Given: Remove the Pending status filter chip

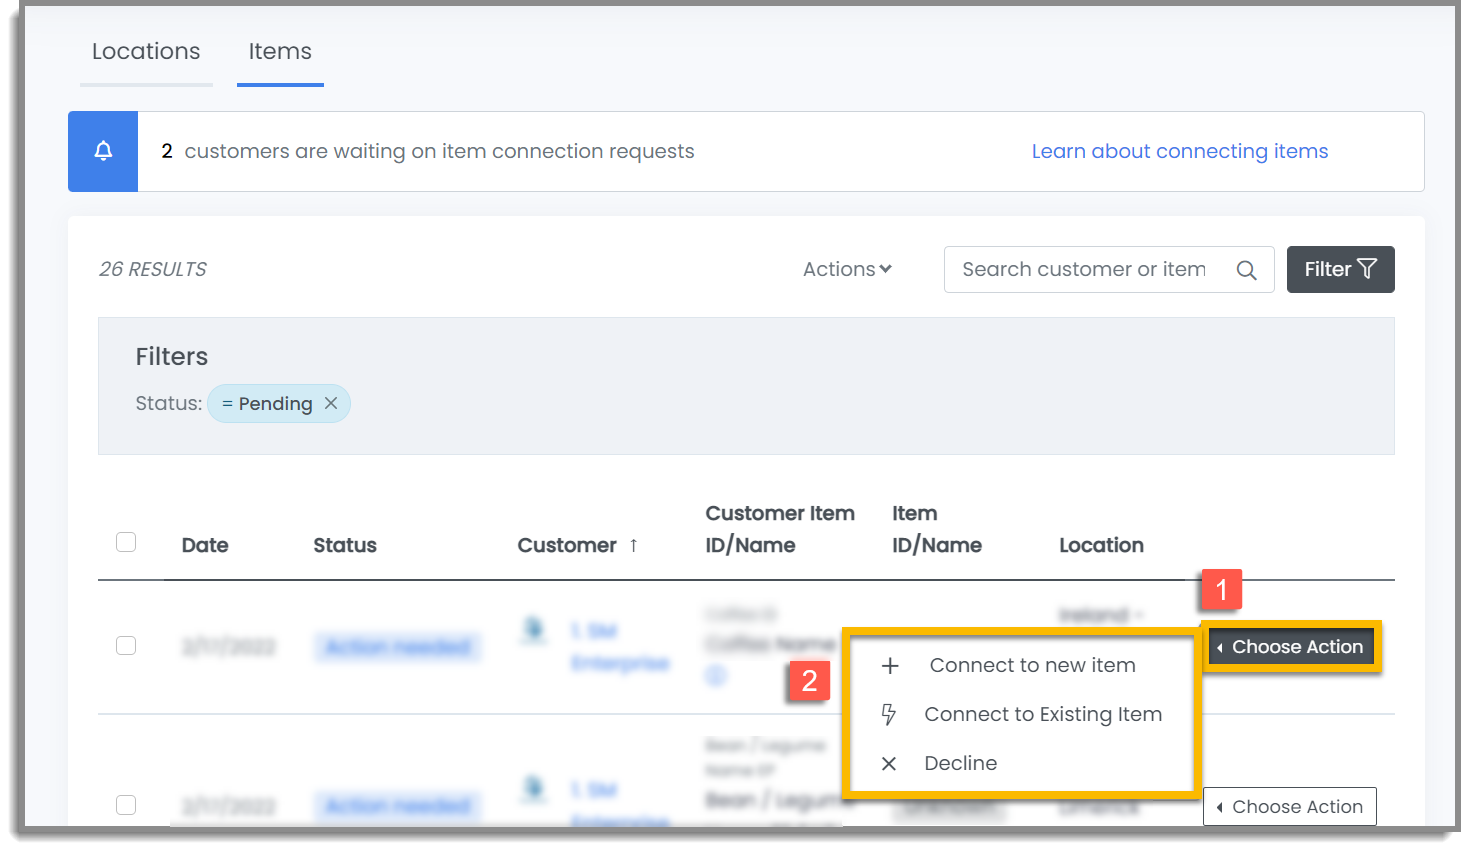Looking at the screenshot, I should (331, 403).
